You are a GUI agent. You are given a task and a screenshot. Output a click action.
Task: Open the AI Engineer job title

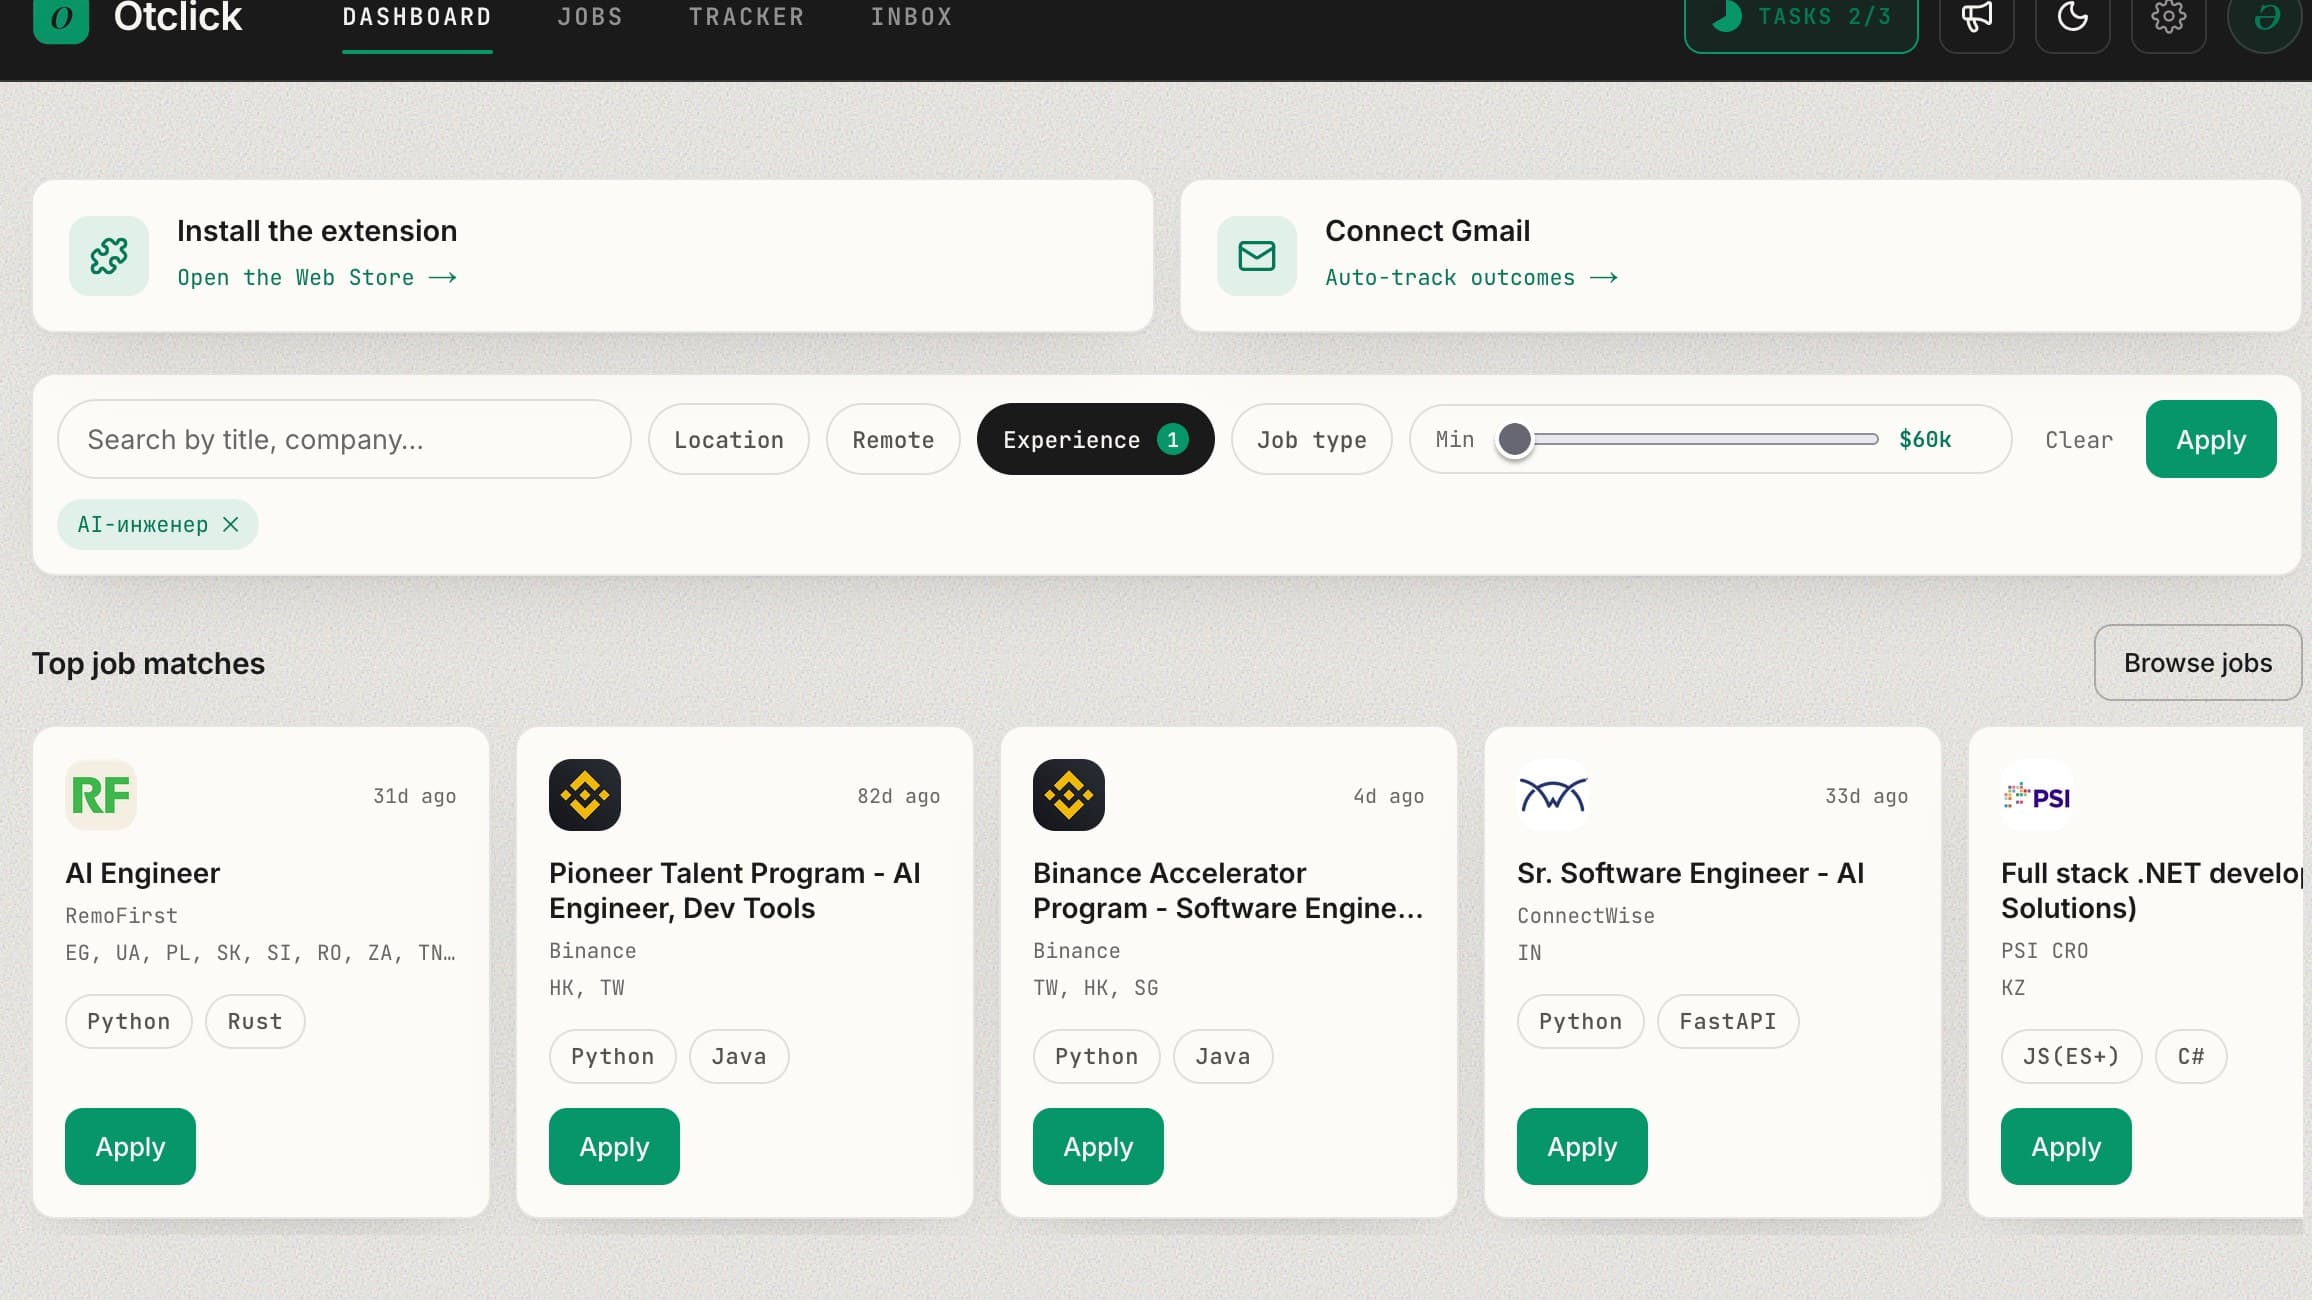[x=142, y=873]
